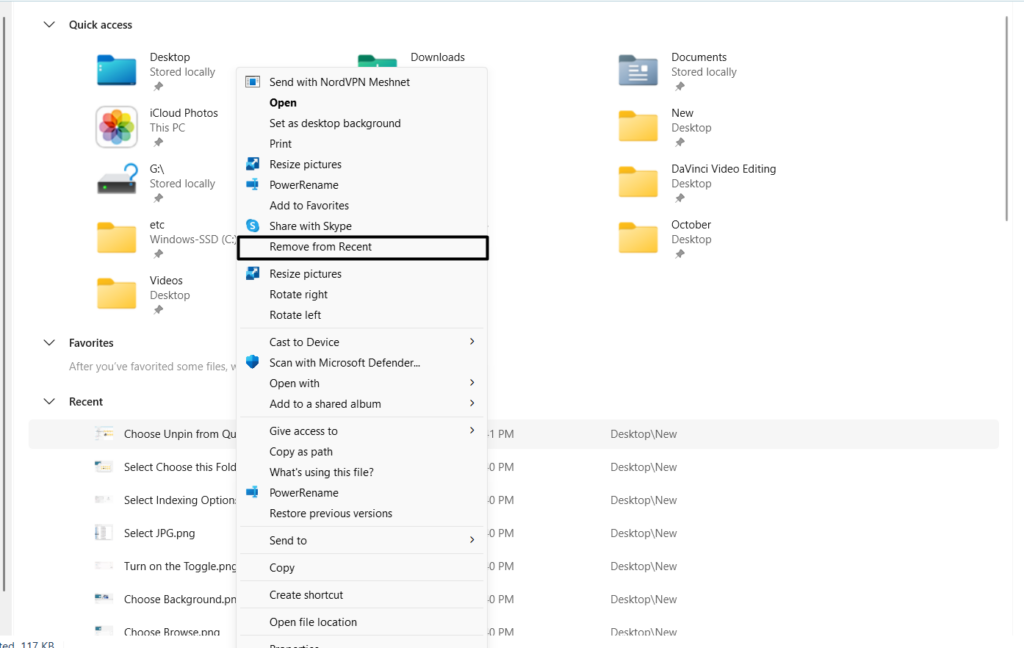Image resolution: width=1024 pixels, height=648 pixels.
Task: Expand the Cast to Device submenu
Action: point(472,342)
